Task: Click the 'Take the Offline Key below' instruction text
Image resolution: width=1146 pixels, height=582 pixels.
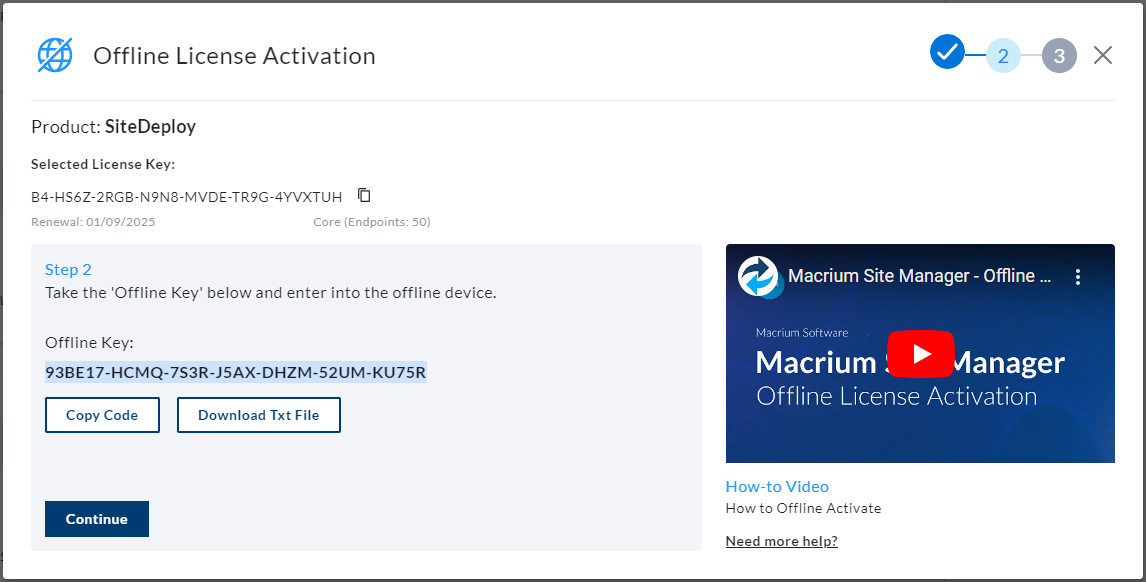Action: (270, 293)
